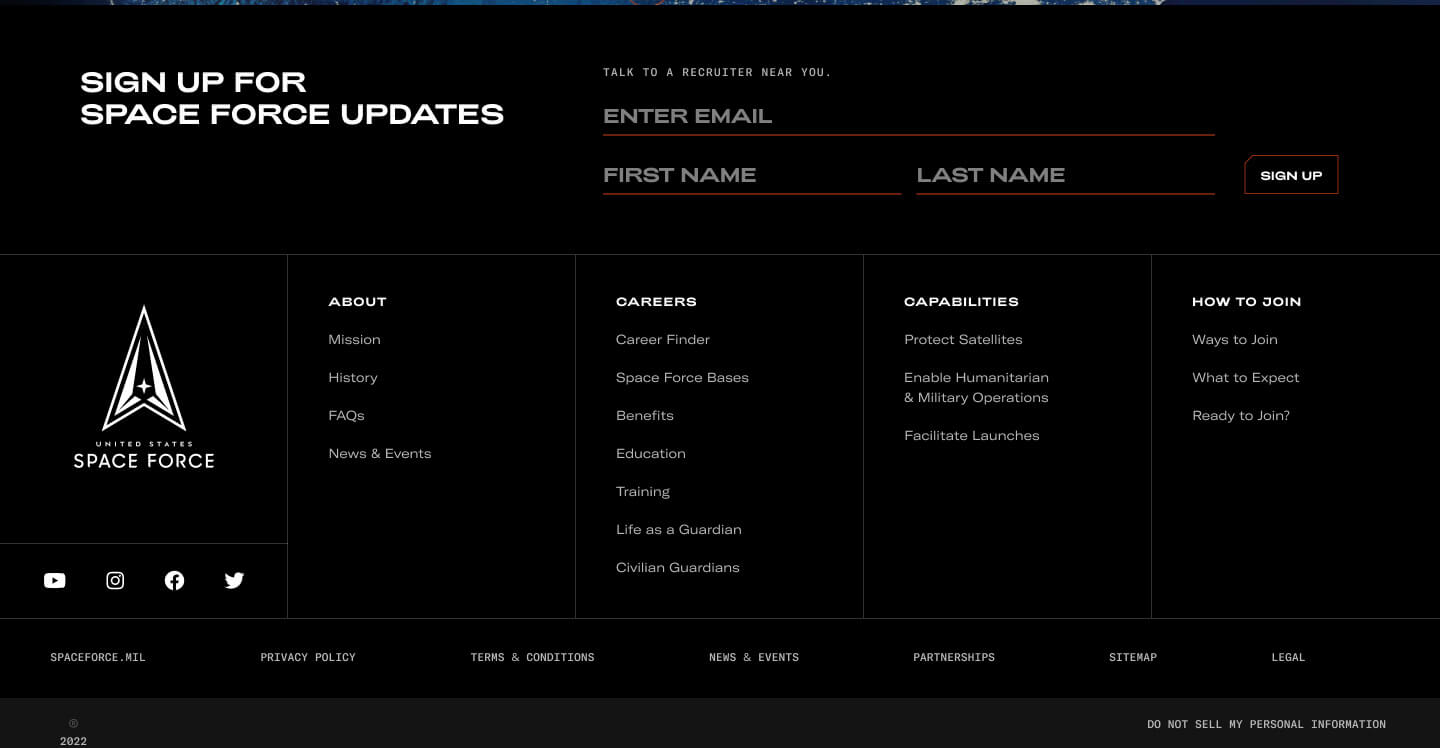Open the Protect Satellites link
The width and height of the screenshot is (1440, 748).
pyautogui.click(x=963, y=340)
